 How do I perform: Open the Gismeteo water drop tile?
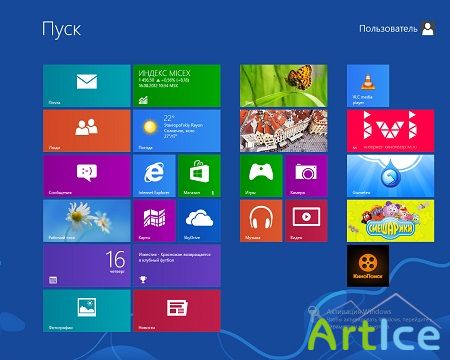[x=391, y=176]
